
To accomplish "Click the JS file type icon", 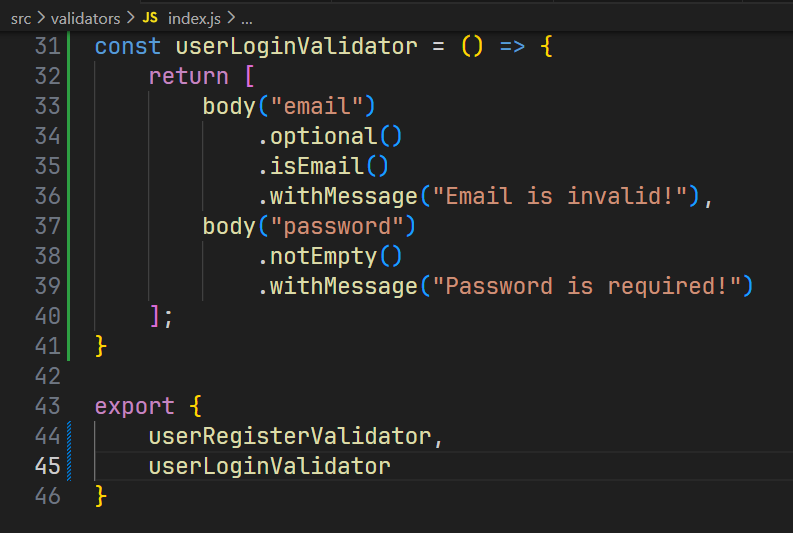I will tap(150, 18).
